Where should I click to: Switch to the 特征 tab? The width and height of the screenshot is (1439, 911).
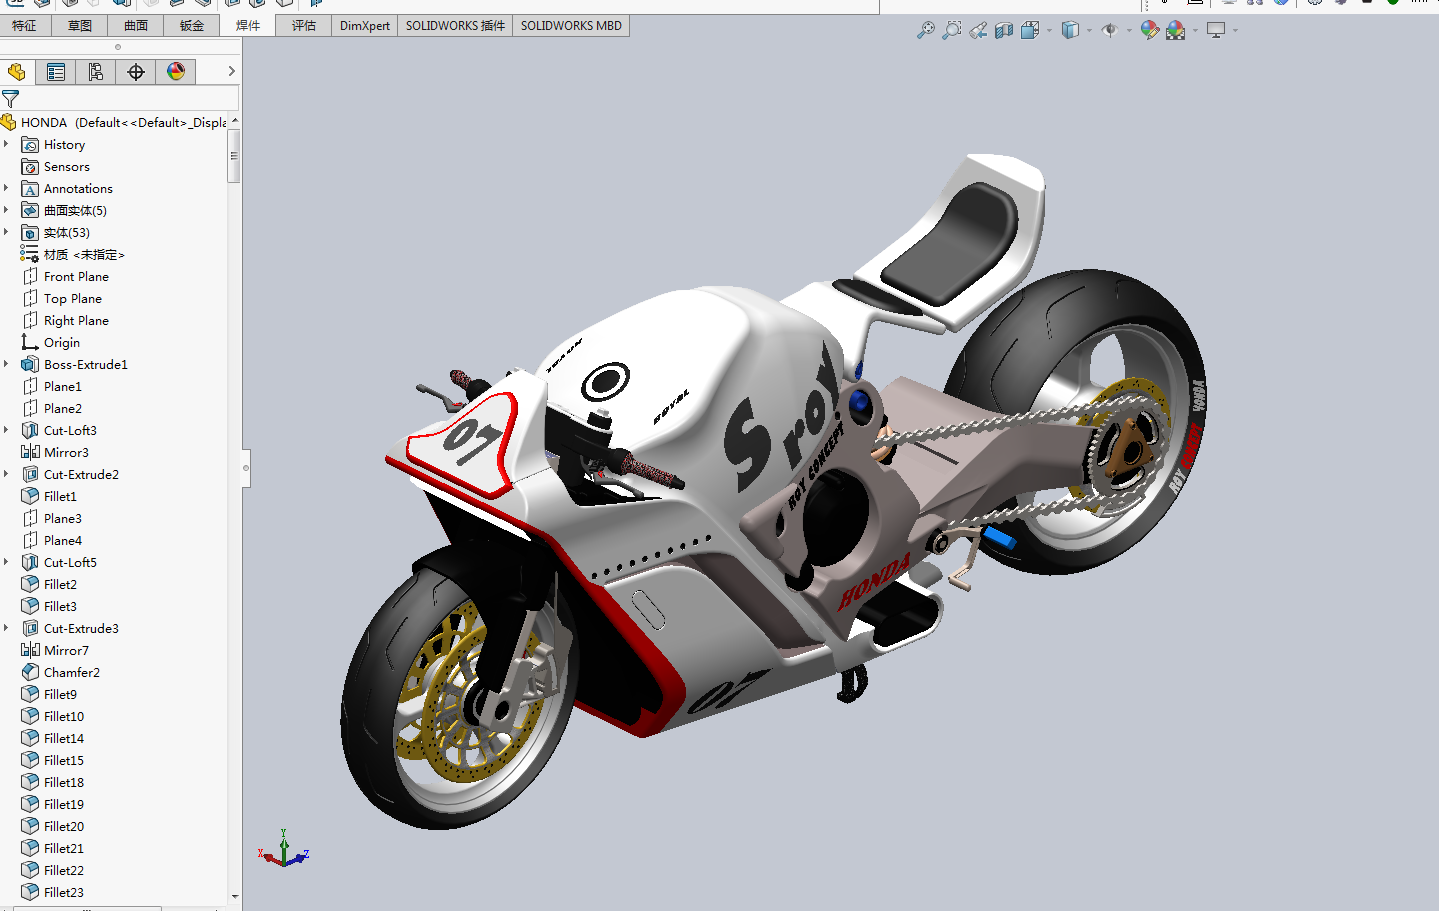(24, 26)
